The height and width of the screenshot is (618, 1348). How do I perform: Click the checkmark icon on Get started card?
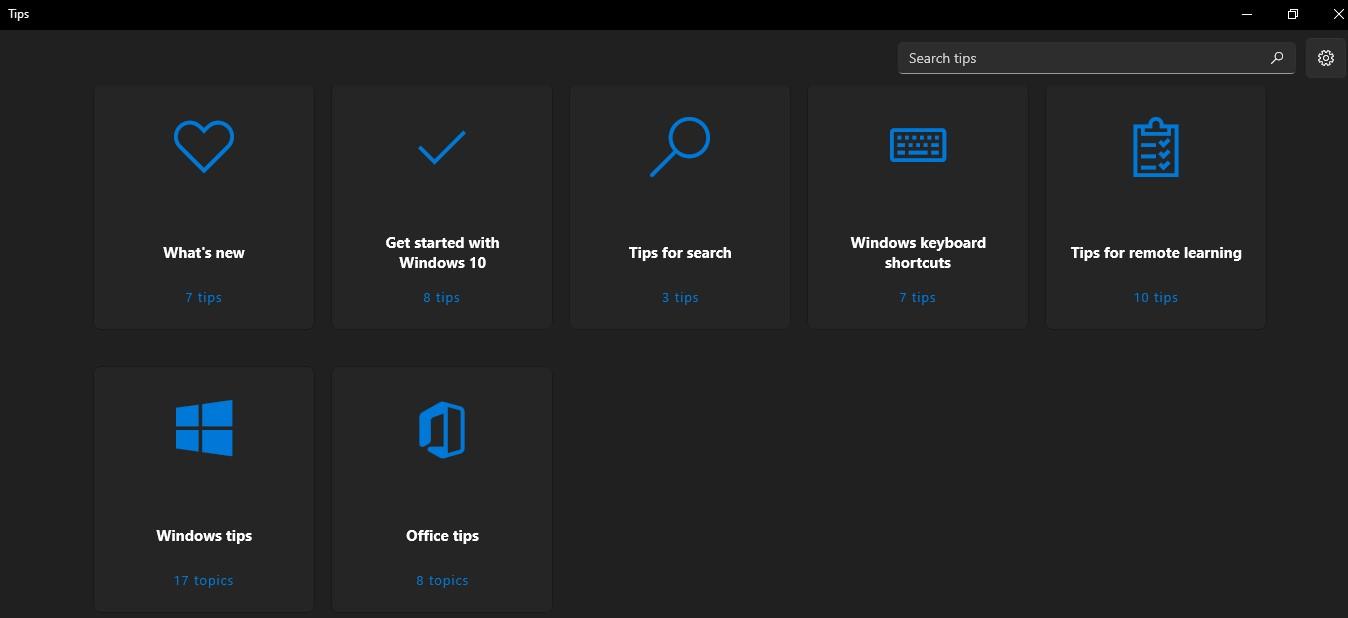pyautogui.click(x=442, y=147)
